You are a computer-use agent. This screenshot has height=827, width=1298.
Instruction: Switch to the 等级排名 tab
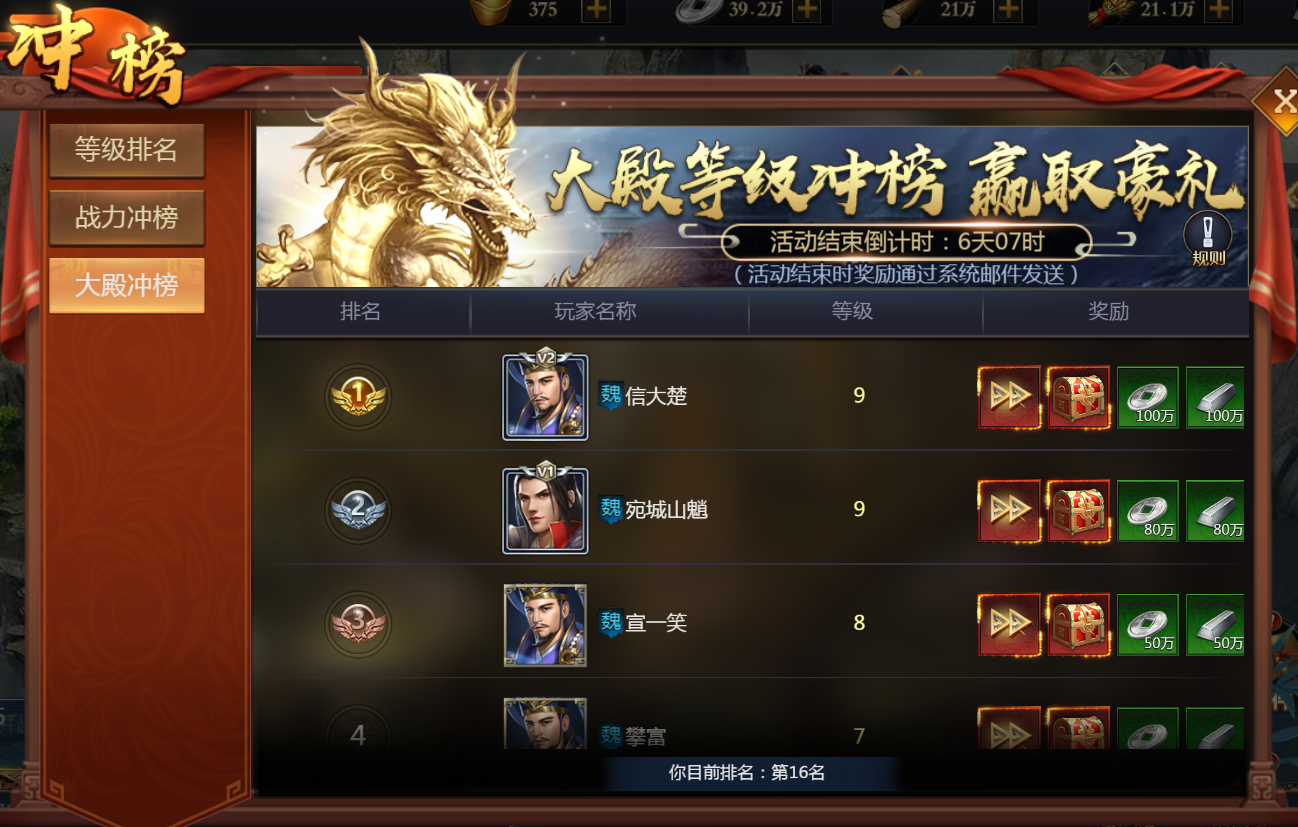tap(127, 151)
